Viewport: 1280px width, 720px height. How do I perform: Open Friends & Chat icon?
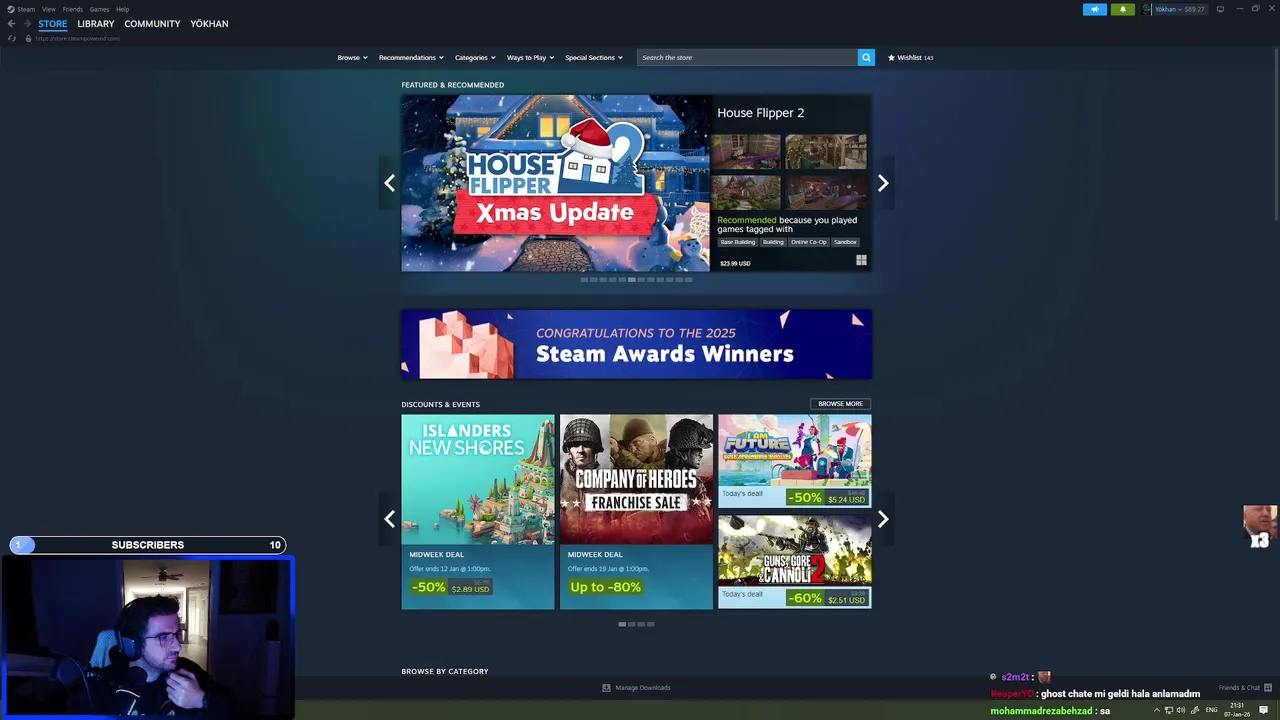coord(1268,688)
